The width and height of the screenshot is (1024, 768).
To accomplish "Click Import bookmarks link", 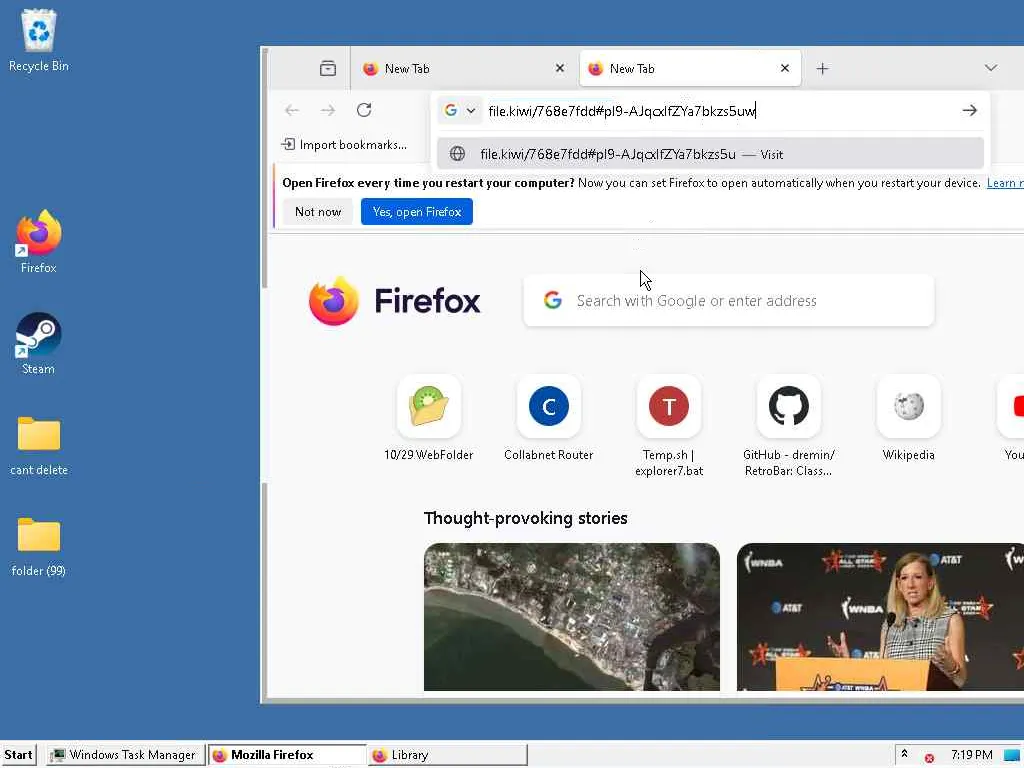I will [344, 144].
